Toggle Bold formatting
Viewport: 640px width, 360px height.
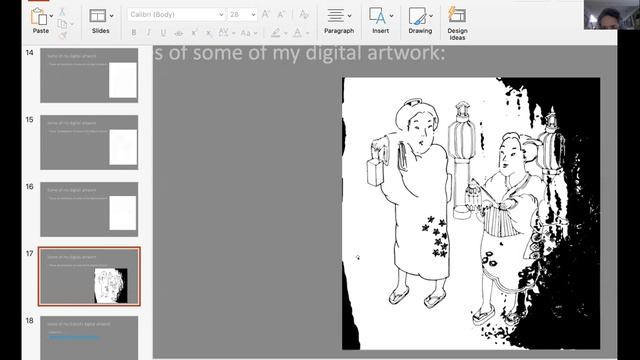134,33
